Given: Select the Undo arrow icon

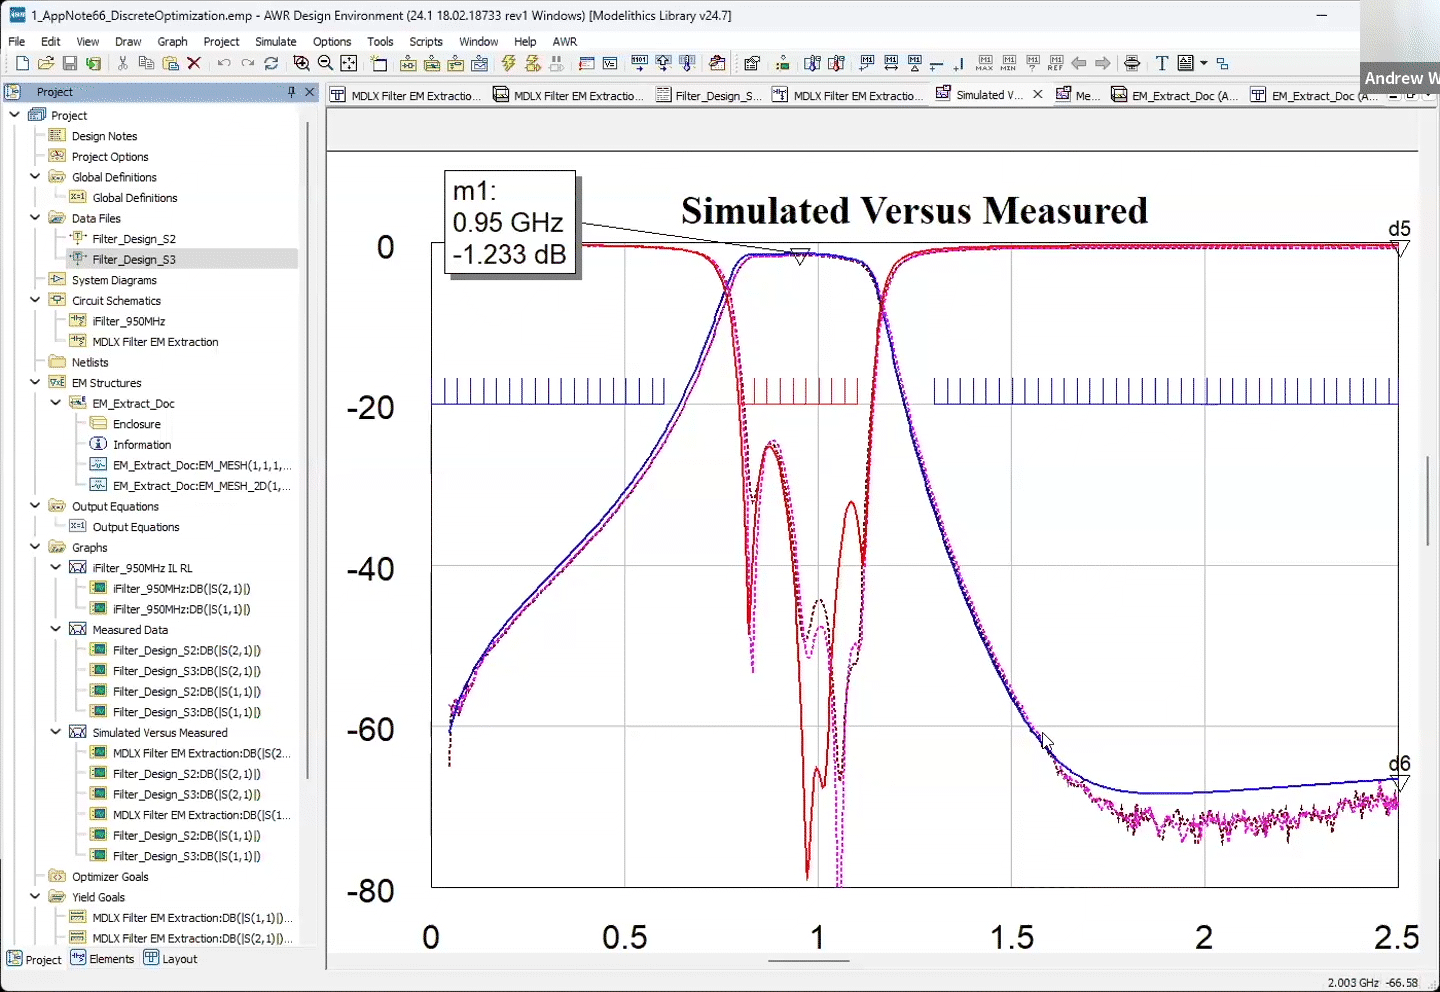Looking at the screenshot, I should click(224, 63).
